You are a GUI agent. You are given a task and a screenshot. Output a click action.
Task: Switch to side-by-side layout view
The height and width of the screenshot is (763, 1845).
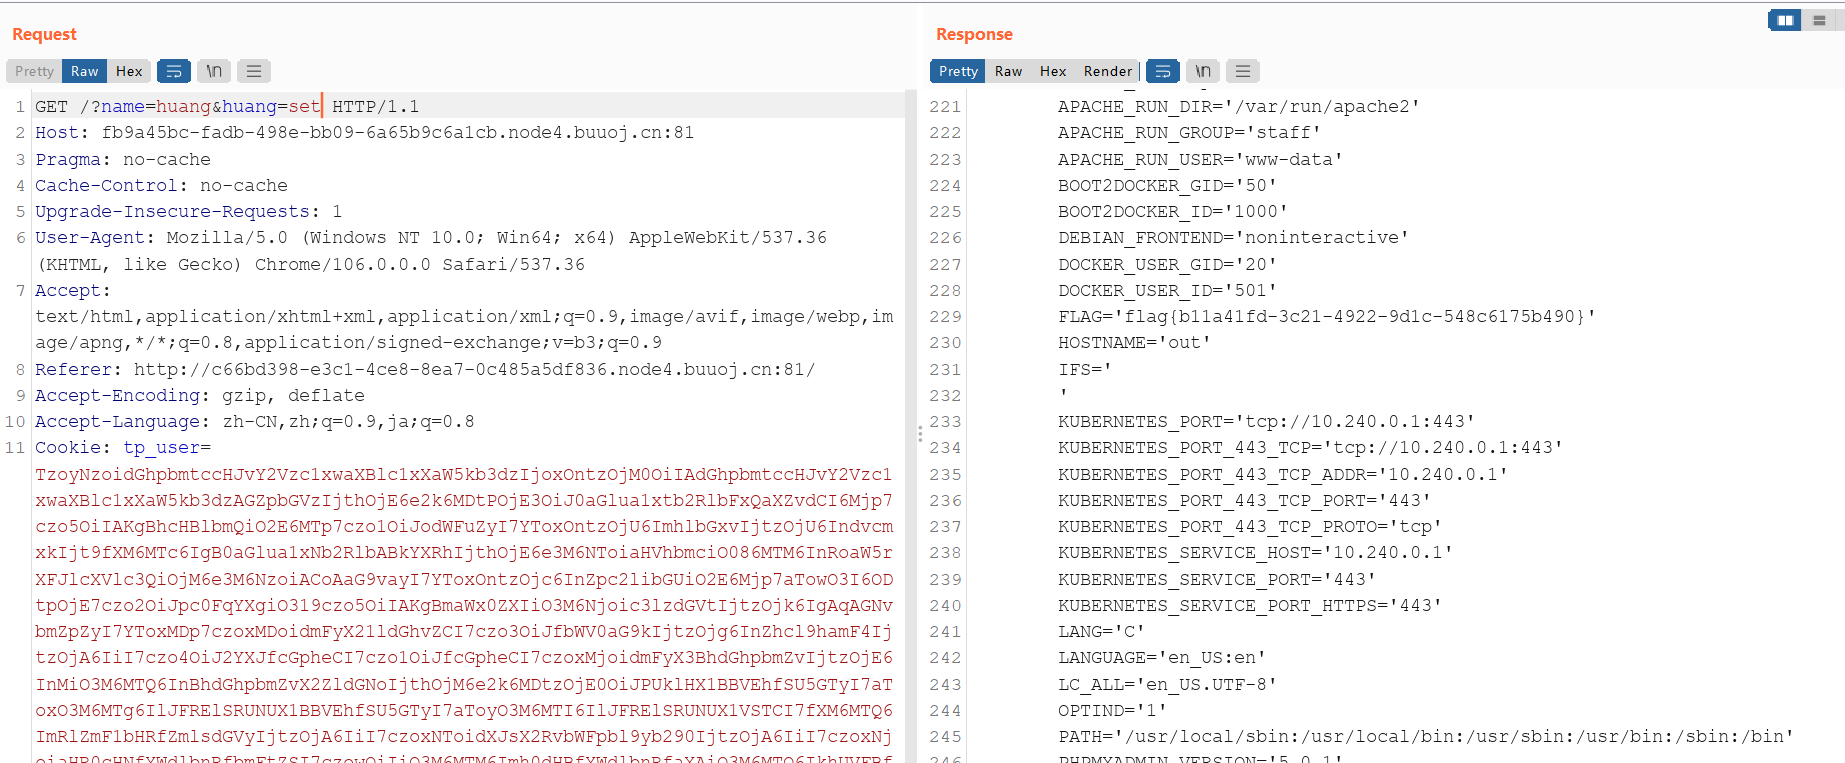coord(1784,20)
